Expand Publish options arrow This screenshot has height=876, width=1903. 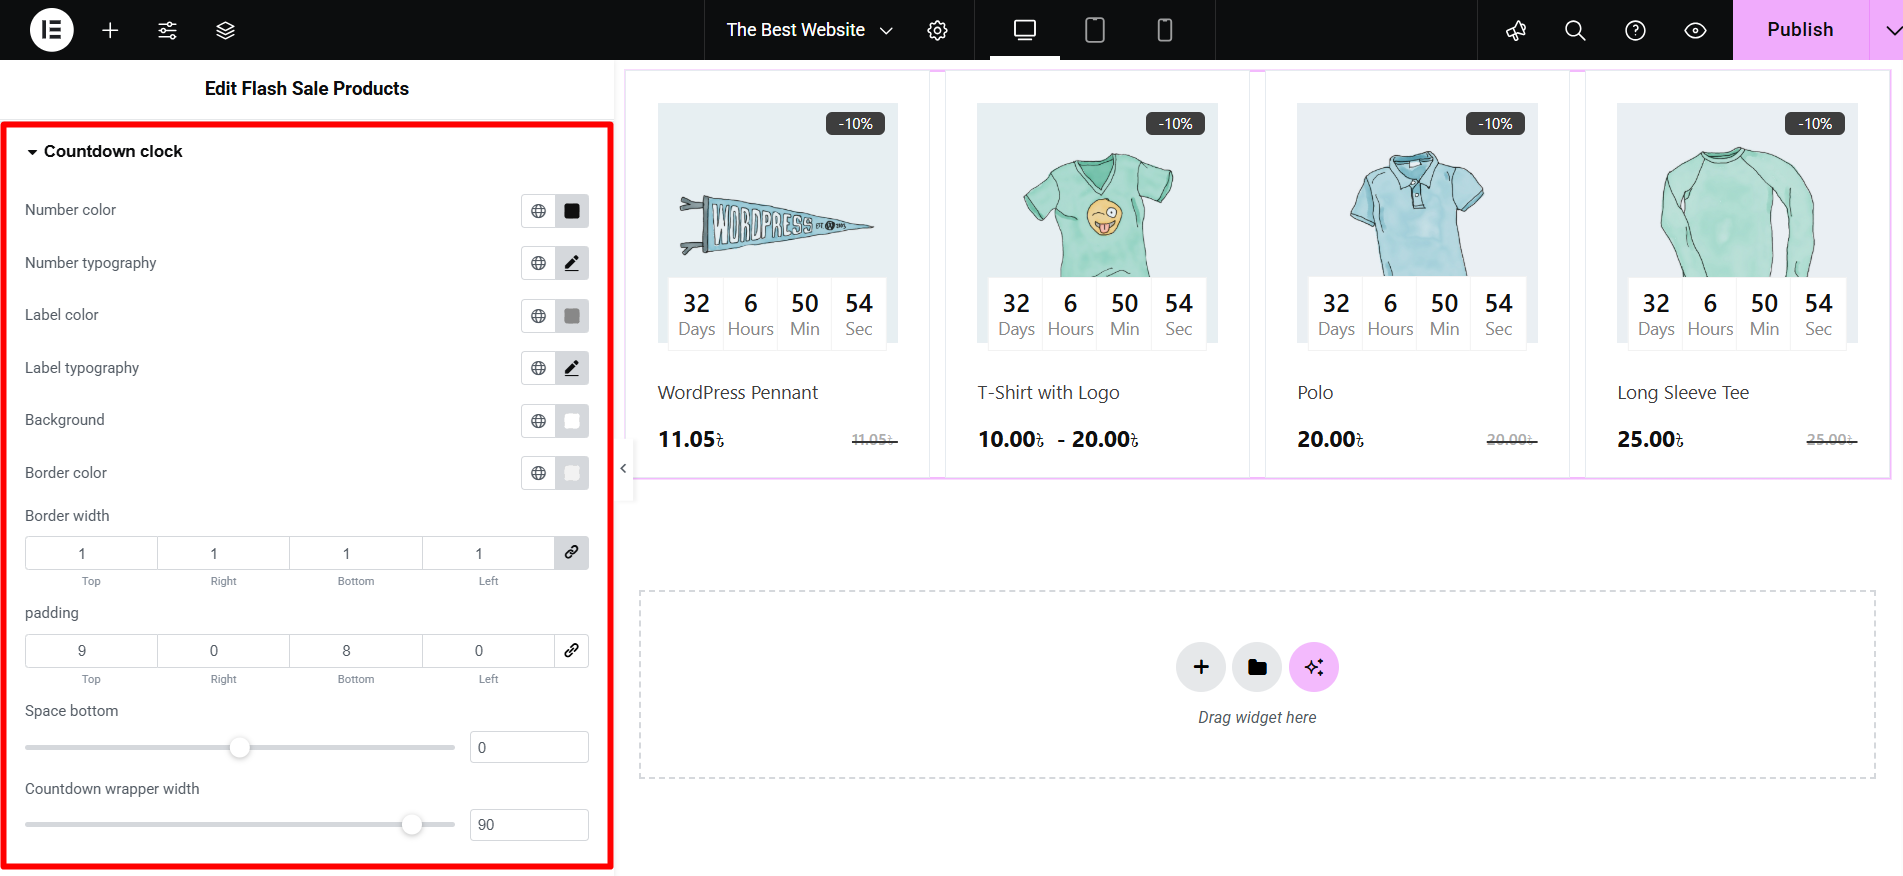coord(1890,30)
